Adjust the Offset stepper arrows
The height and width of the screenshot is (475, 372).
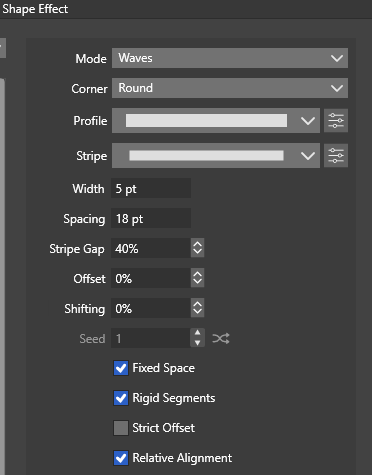coord(197,278)
